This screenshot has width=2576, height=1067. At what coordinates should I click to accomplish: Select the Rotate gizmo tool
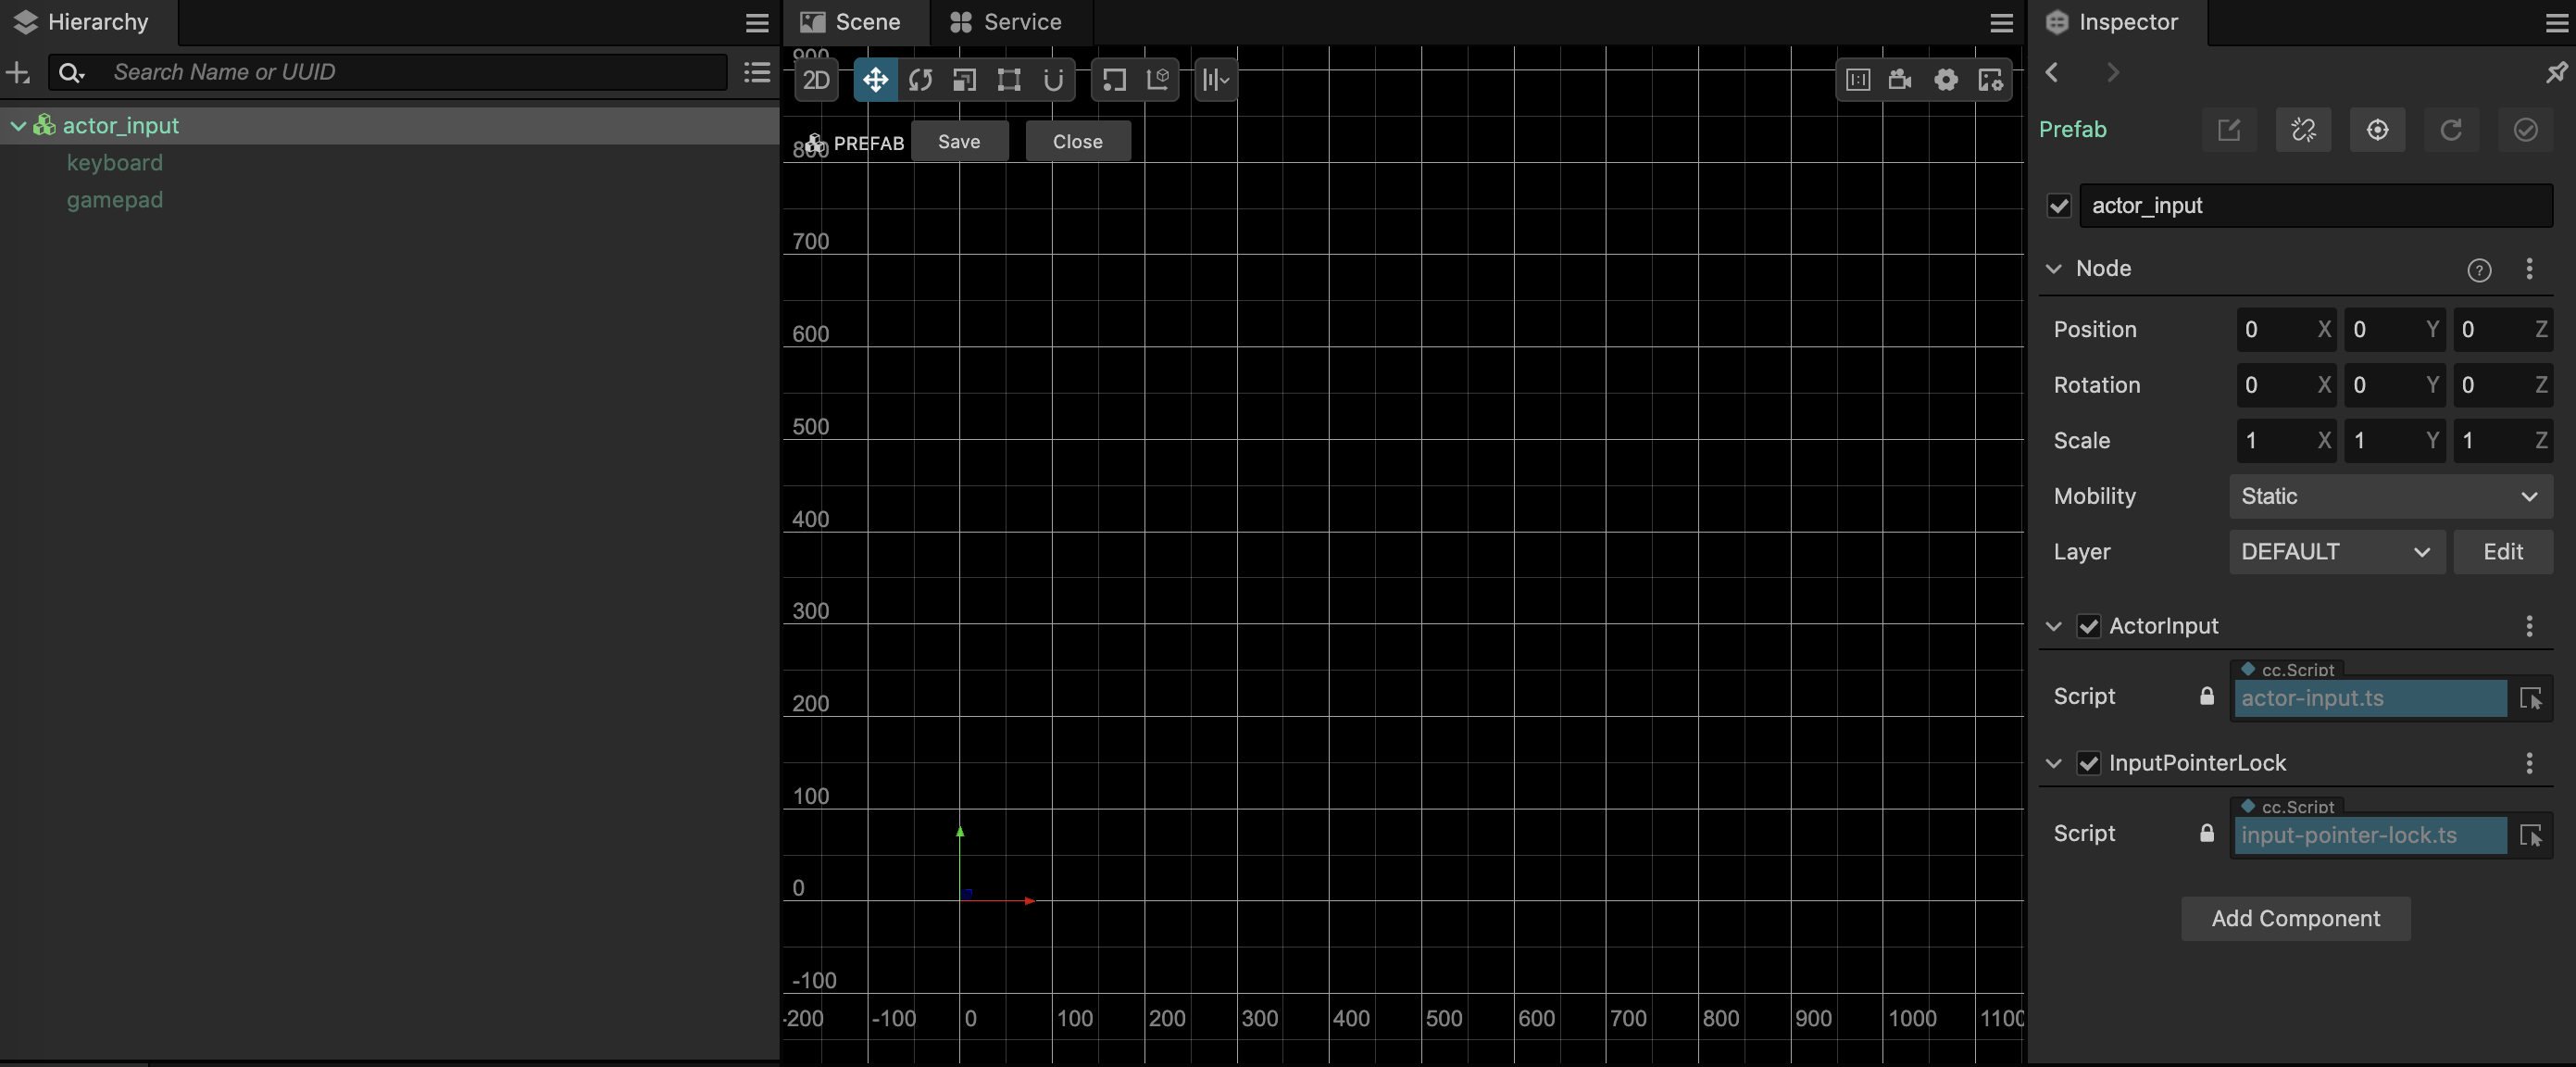tap(920, 80)
